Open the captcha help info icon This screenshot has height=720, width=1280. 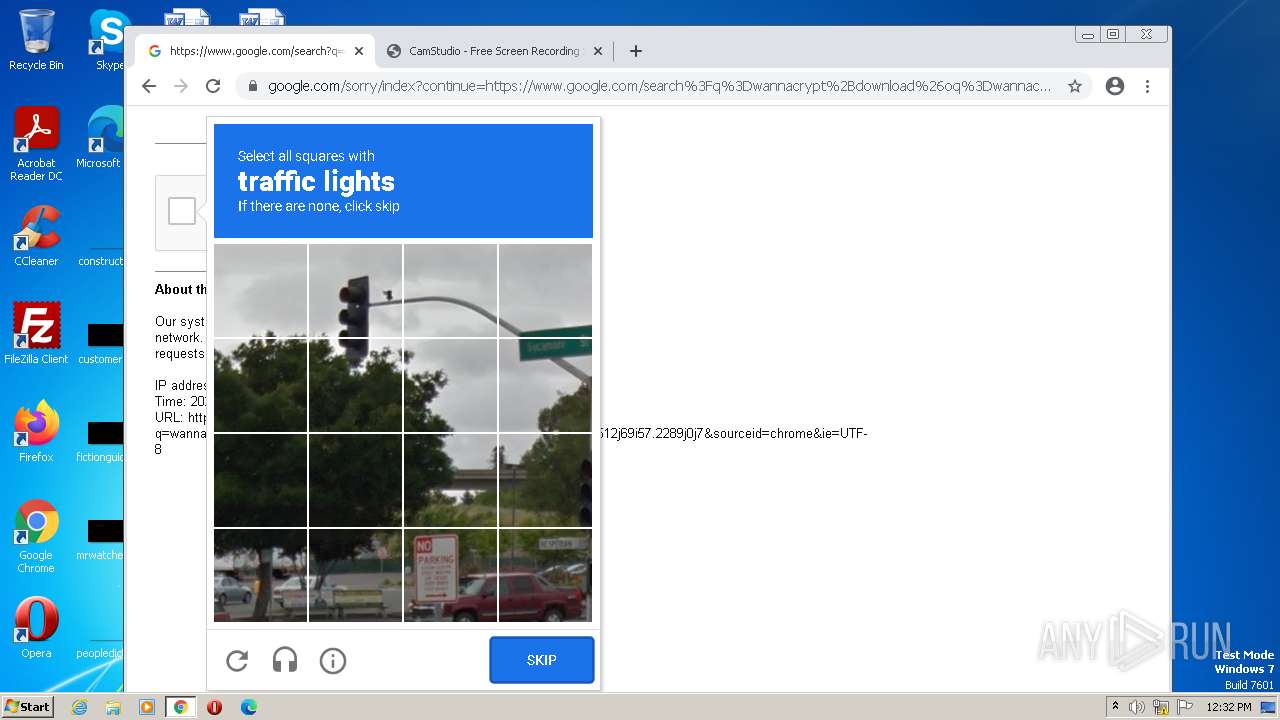[333, 660]
